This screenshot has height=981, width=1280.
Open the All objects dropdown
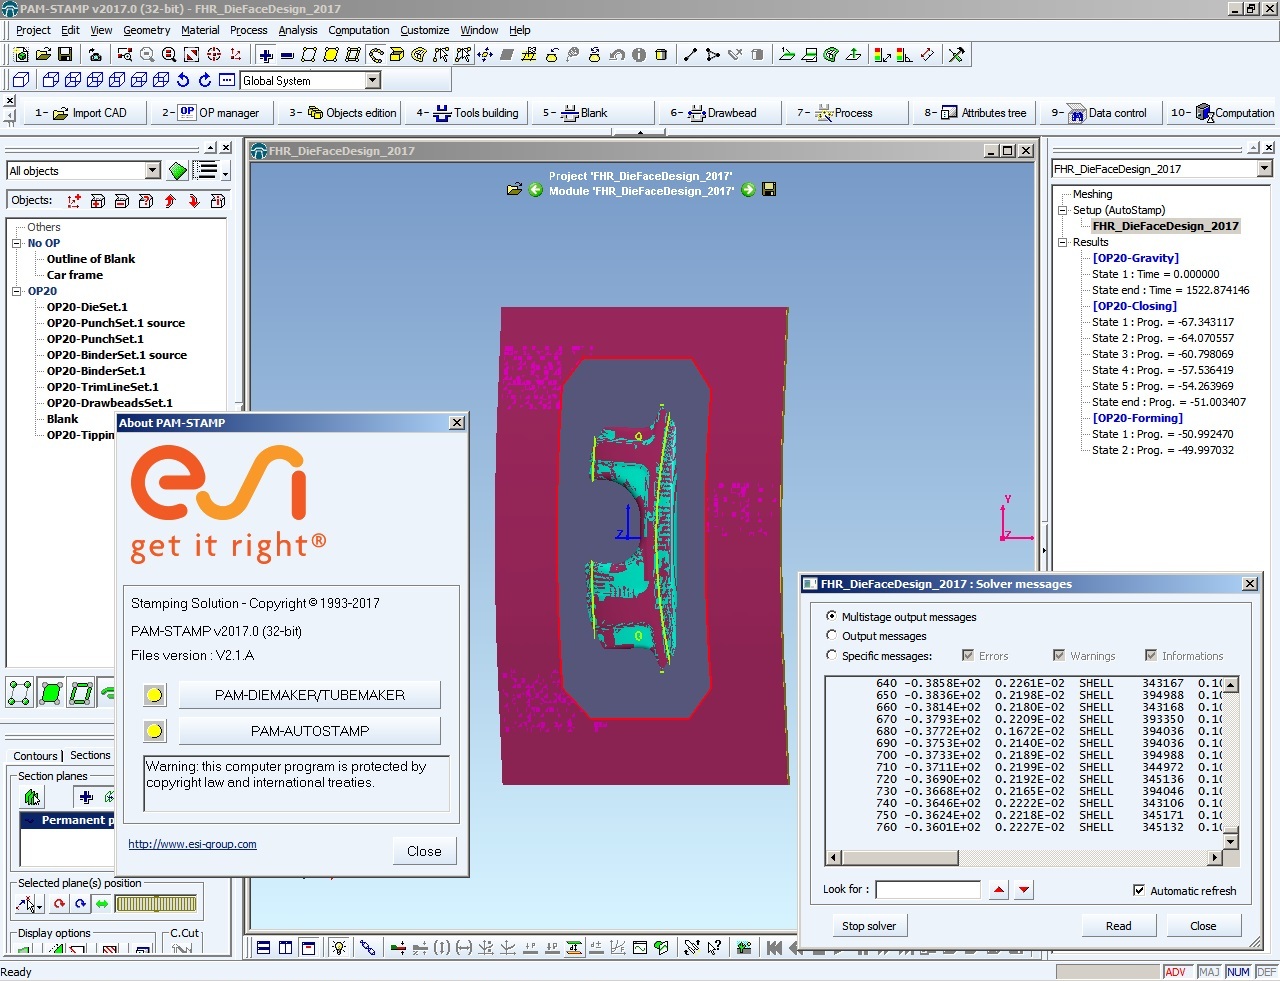[x=152, y=171]
